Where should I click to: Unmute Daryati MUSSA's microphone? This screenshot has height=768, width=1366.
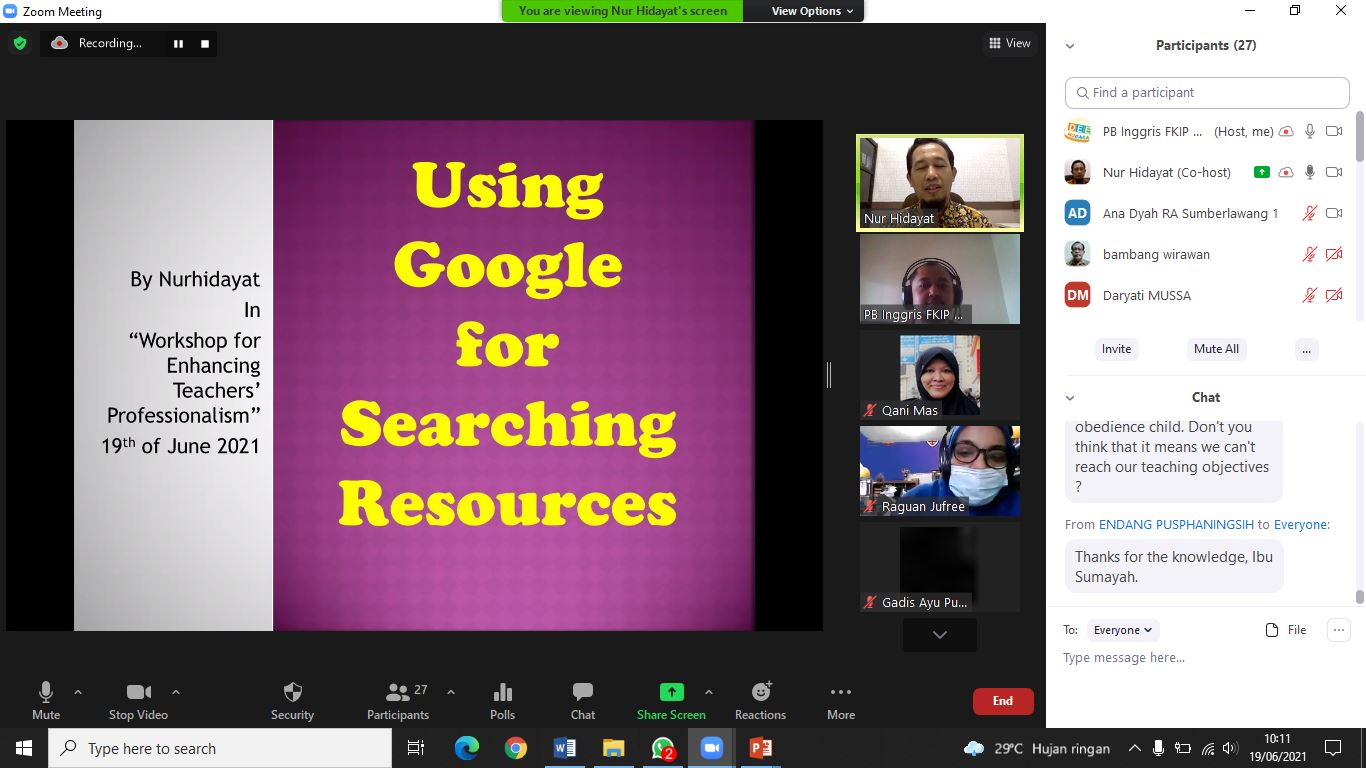[1310, 295]
